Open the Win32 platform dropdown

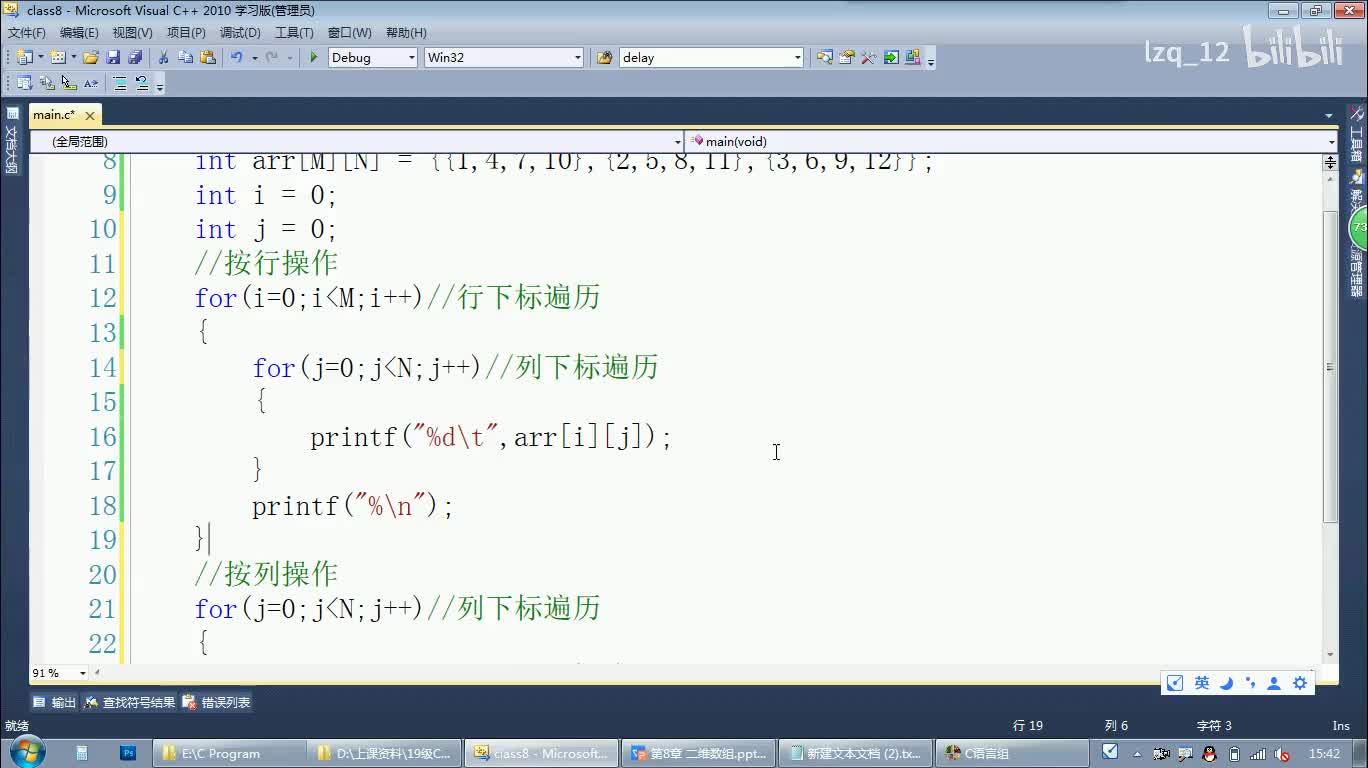coord(577,58)
